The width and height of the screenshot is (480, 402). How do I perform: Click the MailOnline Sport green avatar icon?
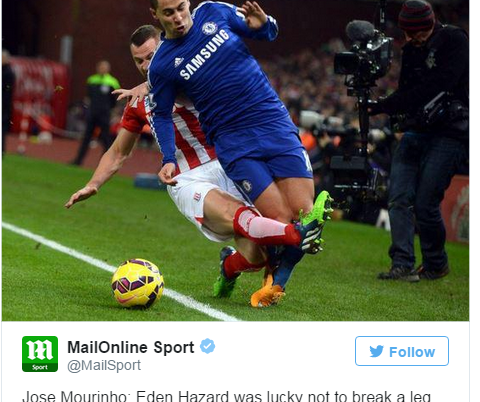40,354
